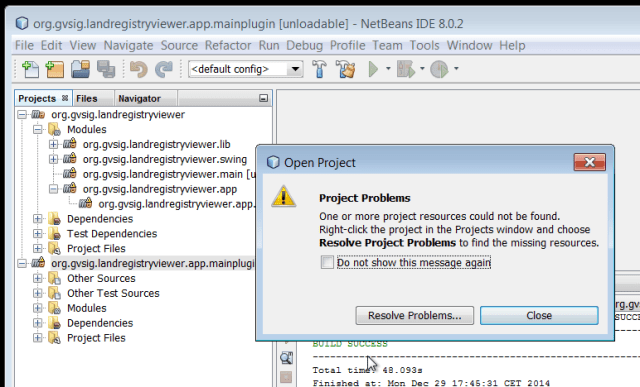Click the org.gvsig.landregistryviewer.lib module icon
640x387 pixels.
70,144
